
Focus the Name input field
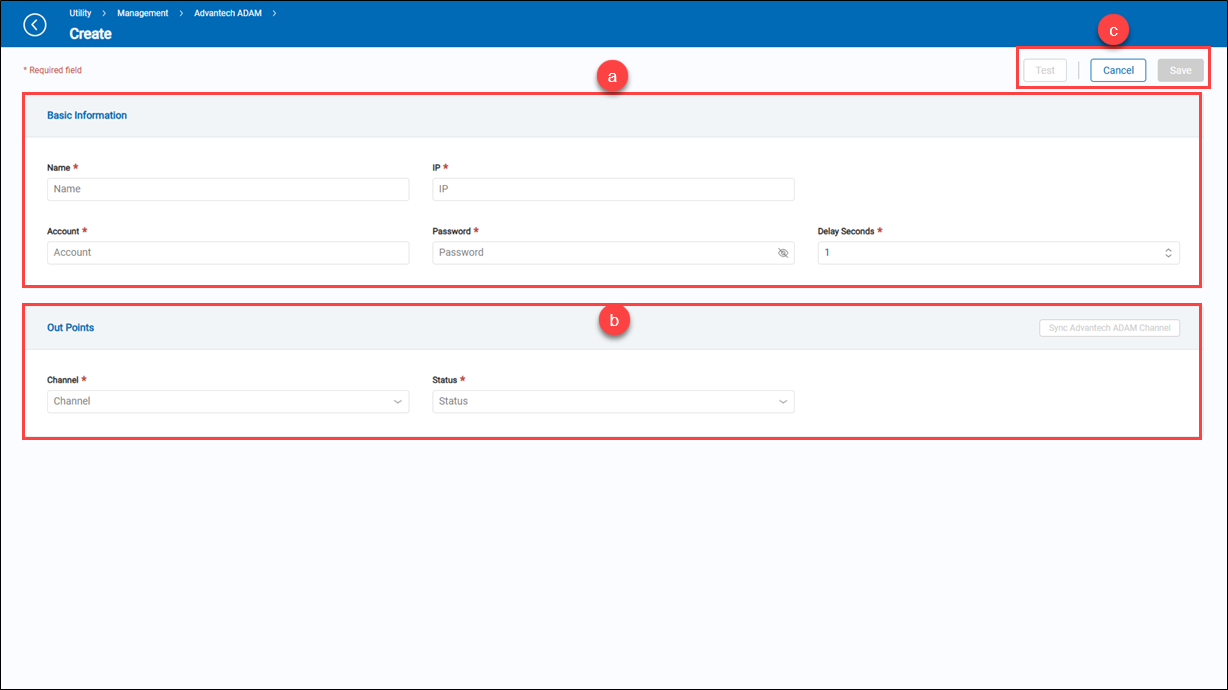[228, 189]
